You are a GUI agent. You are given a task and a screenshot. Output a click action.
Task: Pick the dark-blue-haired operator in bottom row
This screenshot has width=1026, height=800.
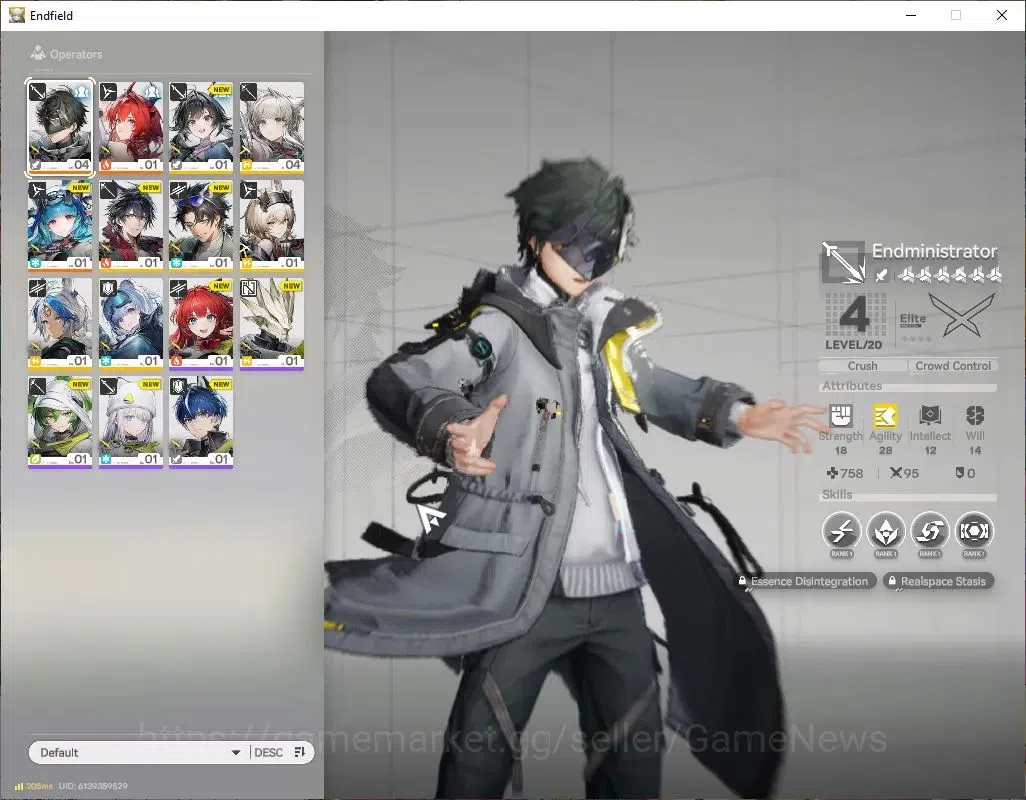click(201, 422)
